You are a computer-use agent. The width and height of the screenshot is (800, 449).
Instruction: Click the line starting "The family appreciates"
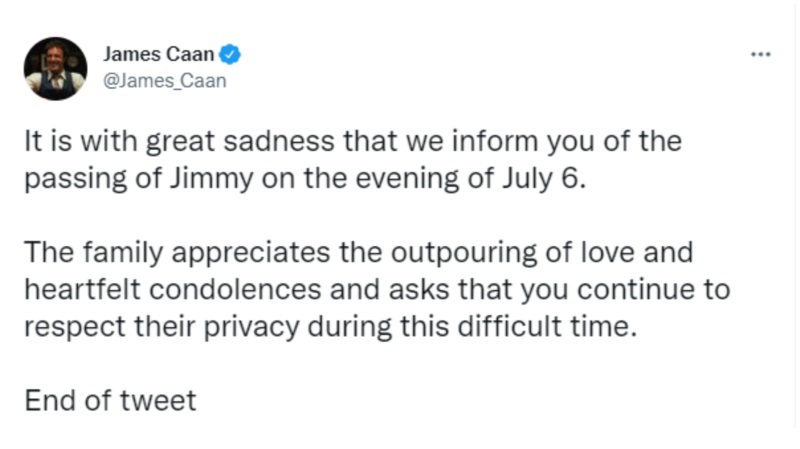(358, 251)
